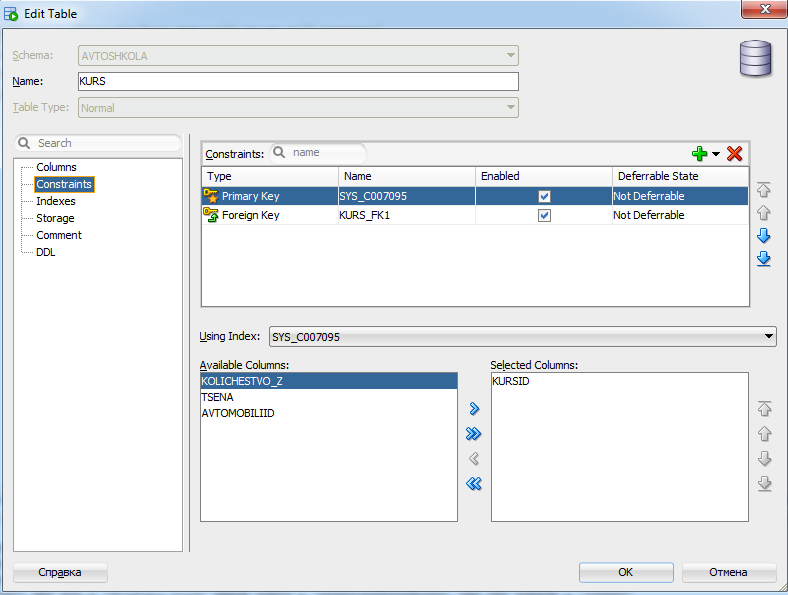Toggle Enabled checkbox for Primary Key

544,196
